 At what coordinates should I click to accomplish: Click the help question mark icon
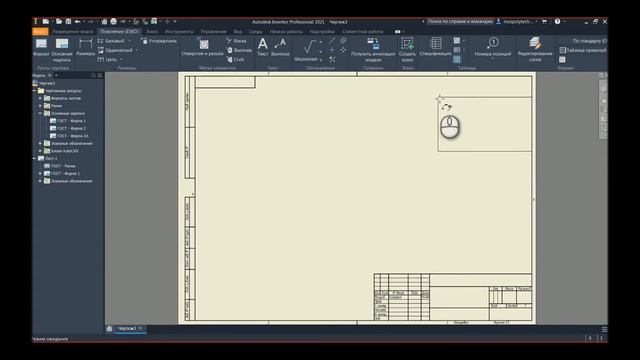tap(557, 22)
